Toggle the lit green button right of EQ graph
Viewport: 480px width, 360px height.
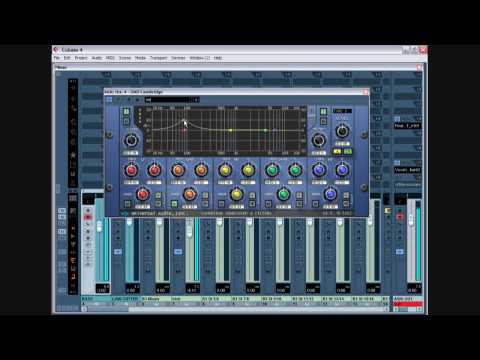(x=323, y=112)
